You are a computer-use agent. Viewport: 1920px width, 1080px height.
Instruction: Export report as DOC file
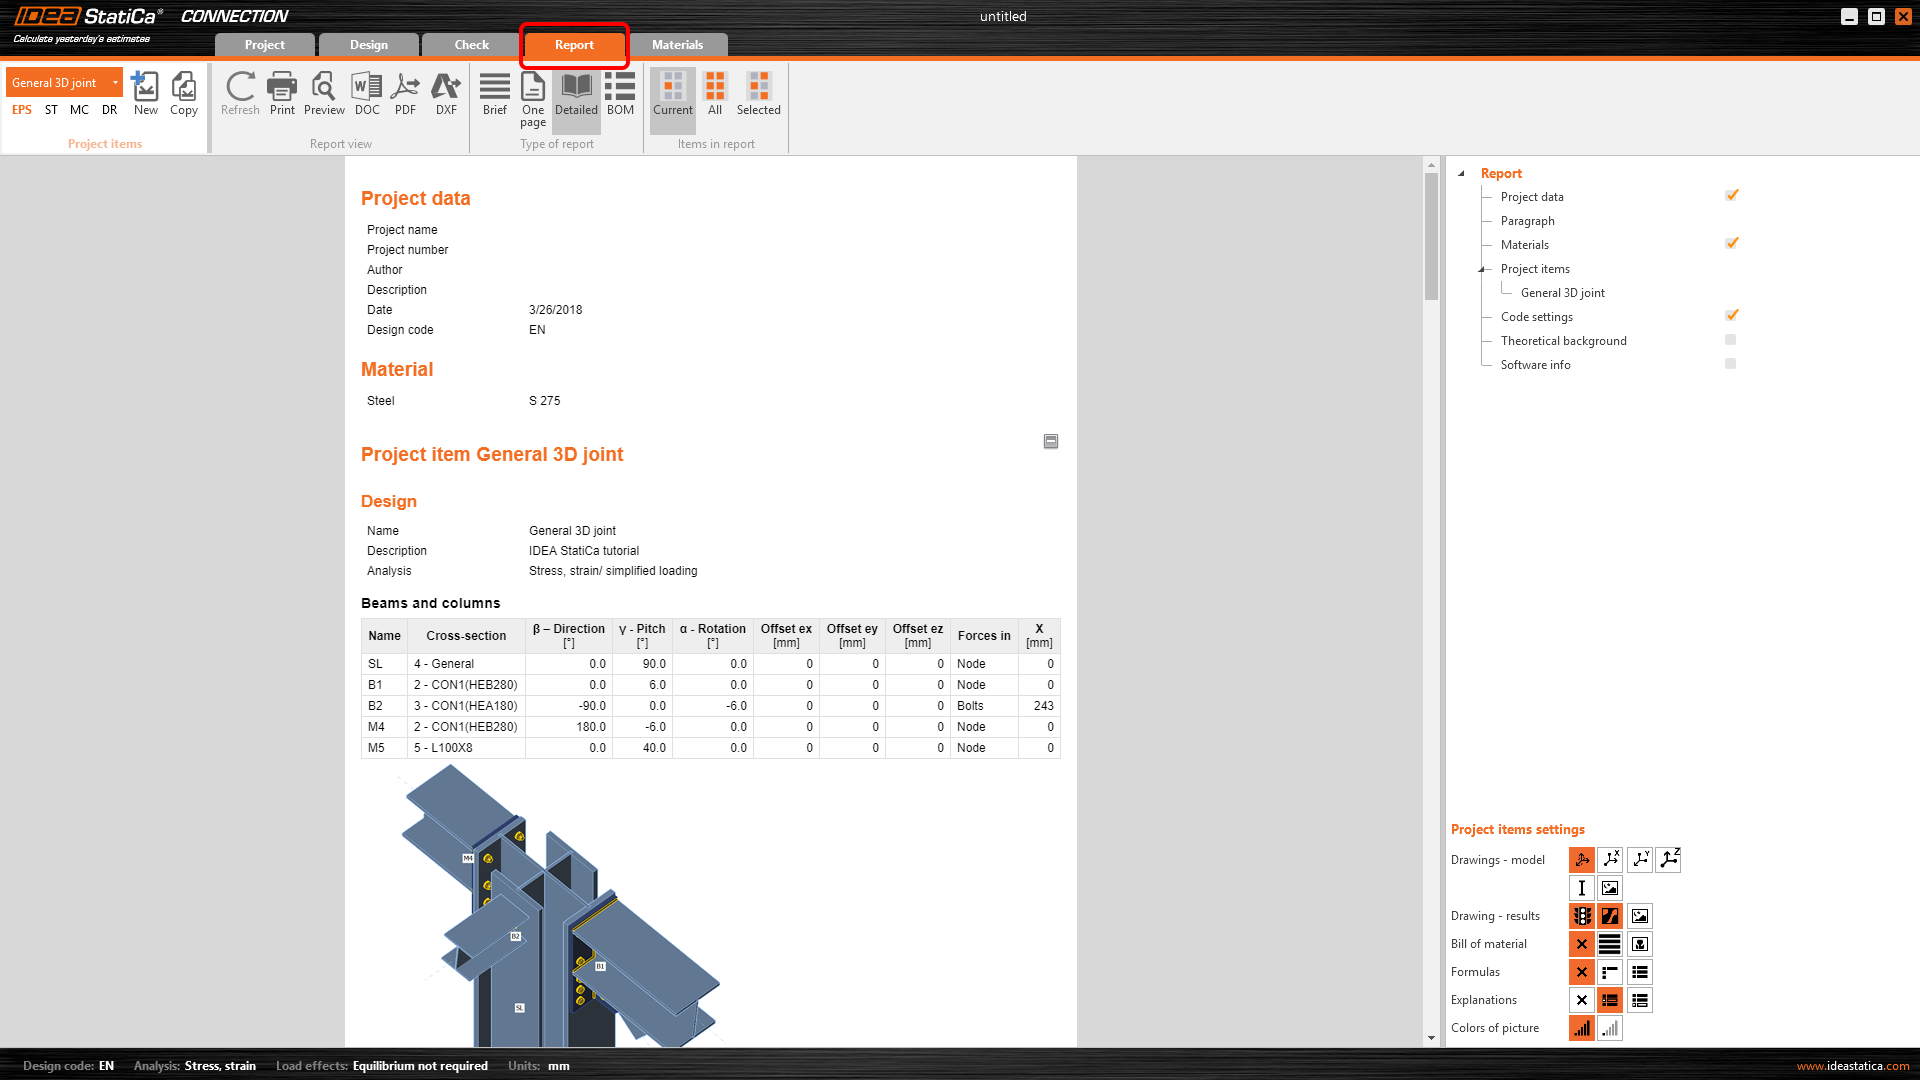(x=367, y=94)
